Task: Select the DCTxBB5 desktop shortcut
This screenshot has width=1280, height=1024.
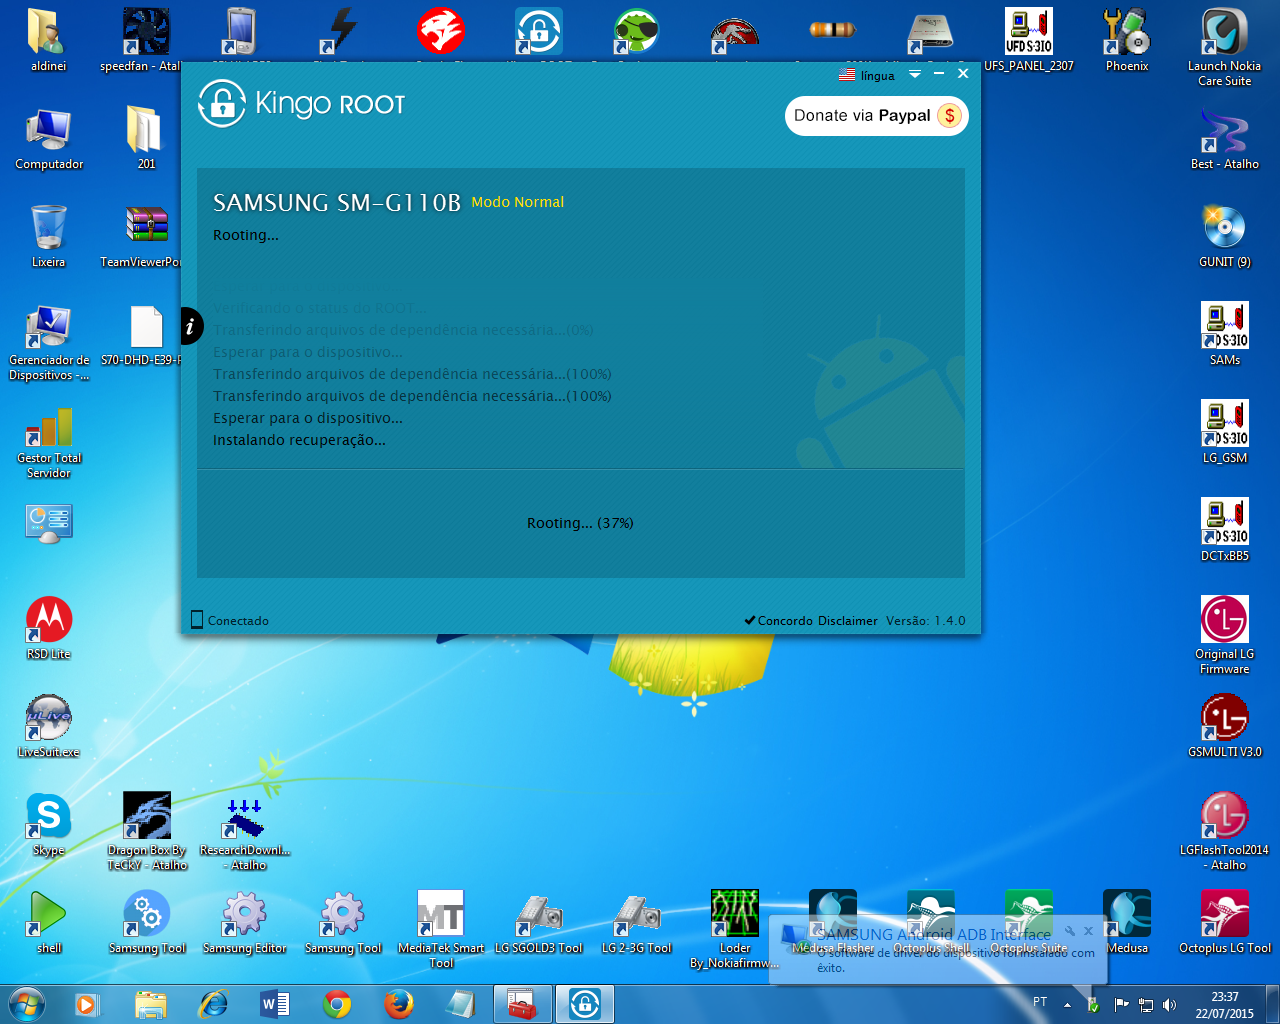Action: pos(1225,530)
